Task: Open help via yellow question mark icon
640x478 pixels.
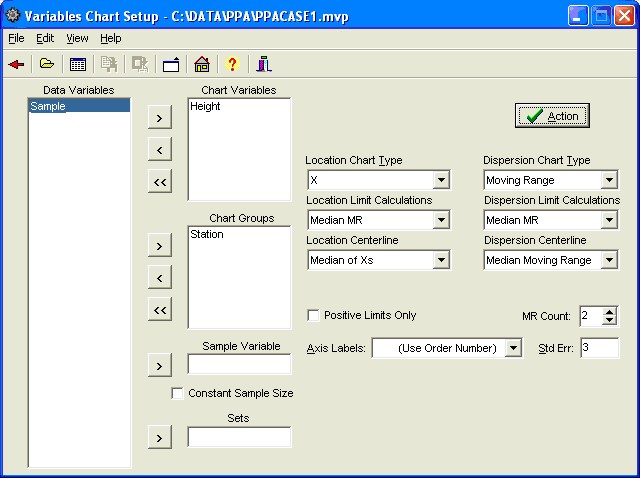Action: (232, 64)
